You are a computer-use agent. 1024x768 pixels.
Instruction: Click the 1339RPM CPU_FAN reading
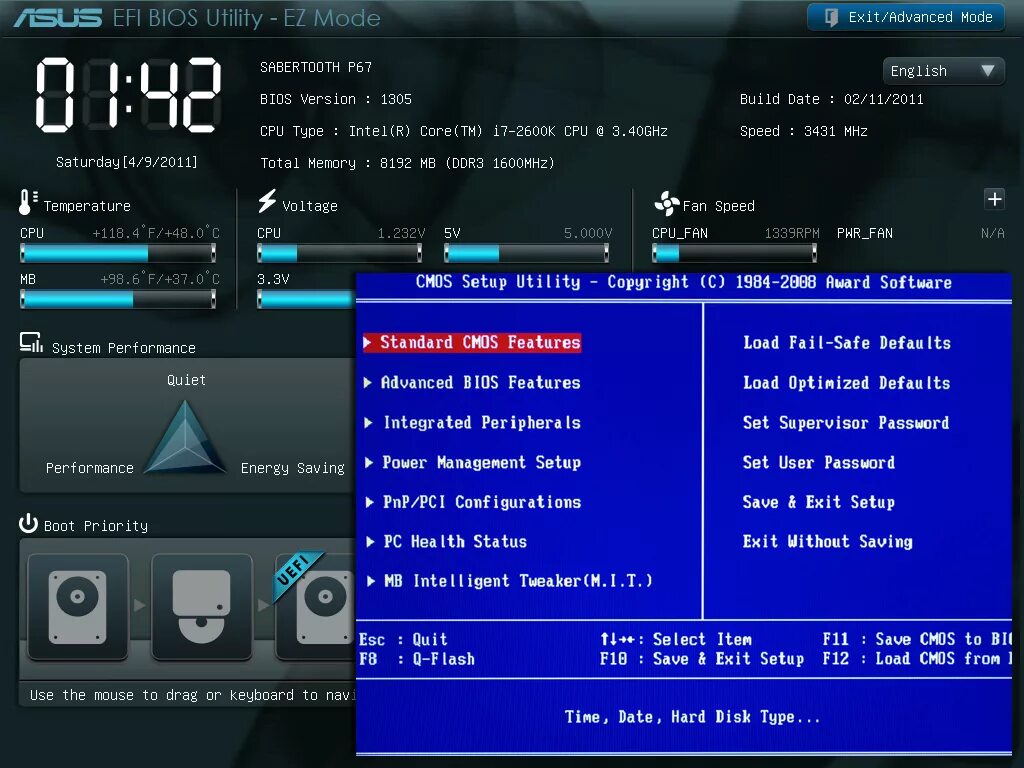pos(792,233)
